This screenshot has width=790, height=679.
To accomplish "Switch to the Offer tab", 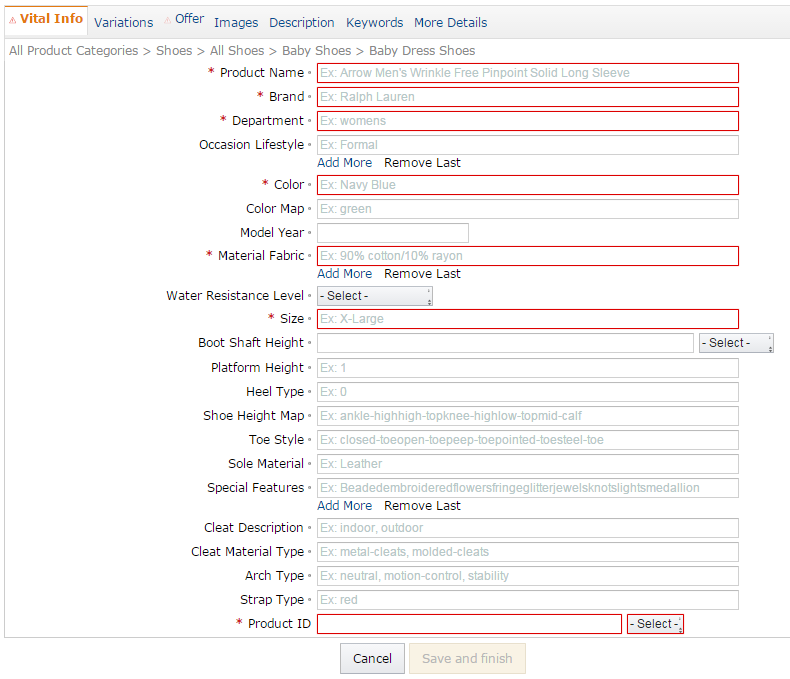I will (x=189, y=19).
